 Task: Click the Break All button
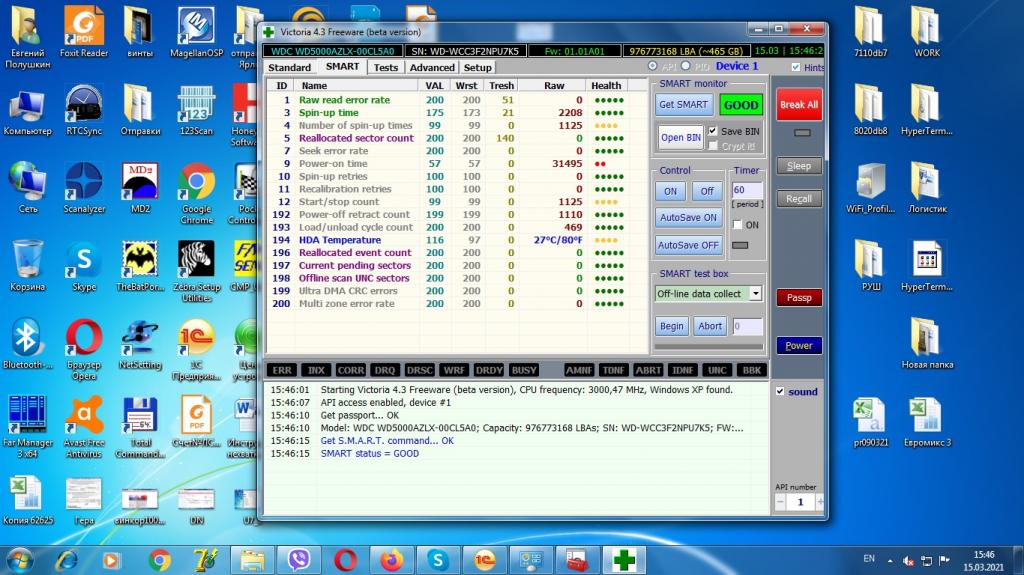pos(799,105)
